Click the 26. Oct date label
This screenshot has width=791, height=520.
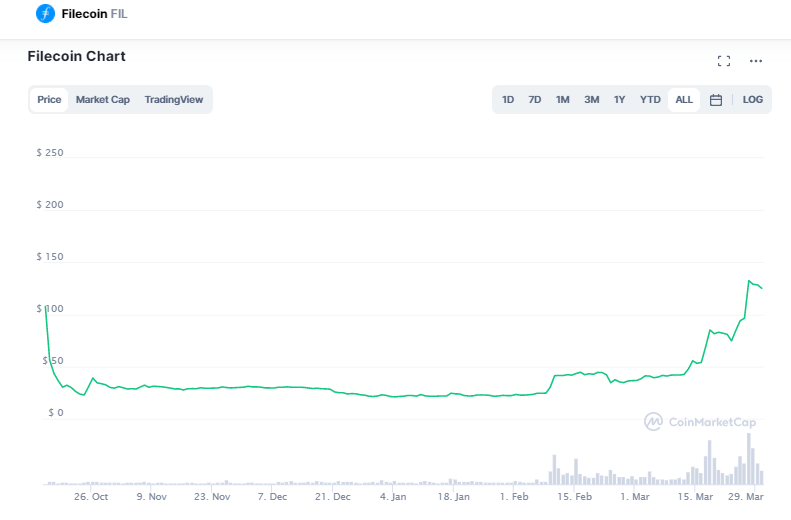click(x=91, y=496)
